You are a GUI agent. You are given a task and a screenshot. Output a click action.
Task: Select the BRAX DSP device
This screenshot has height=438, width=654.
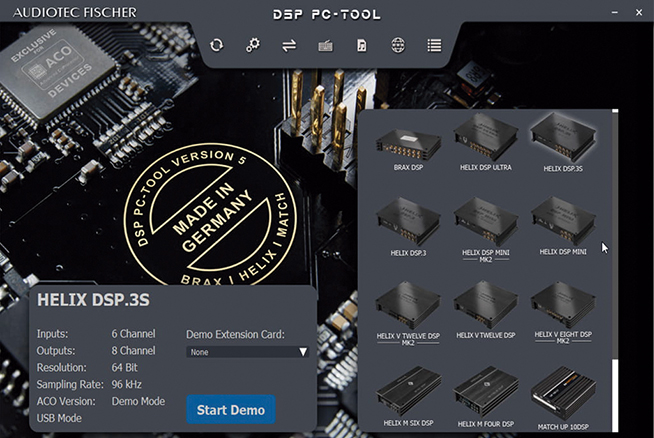coord(408,149)
